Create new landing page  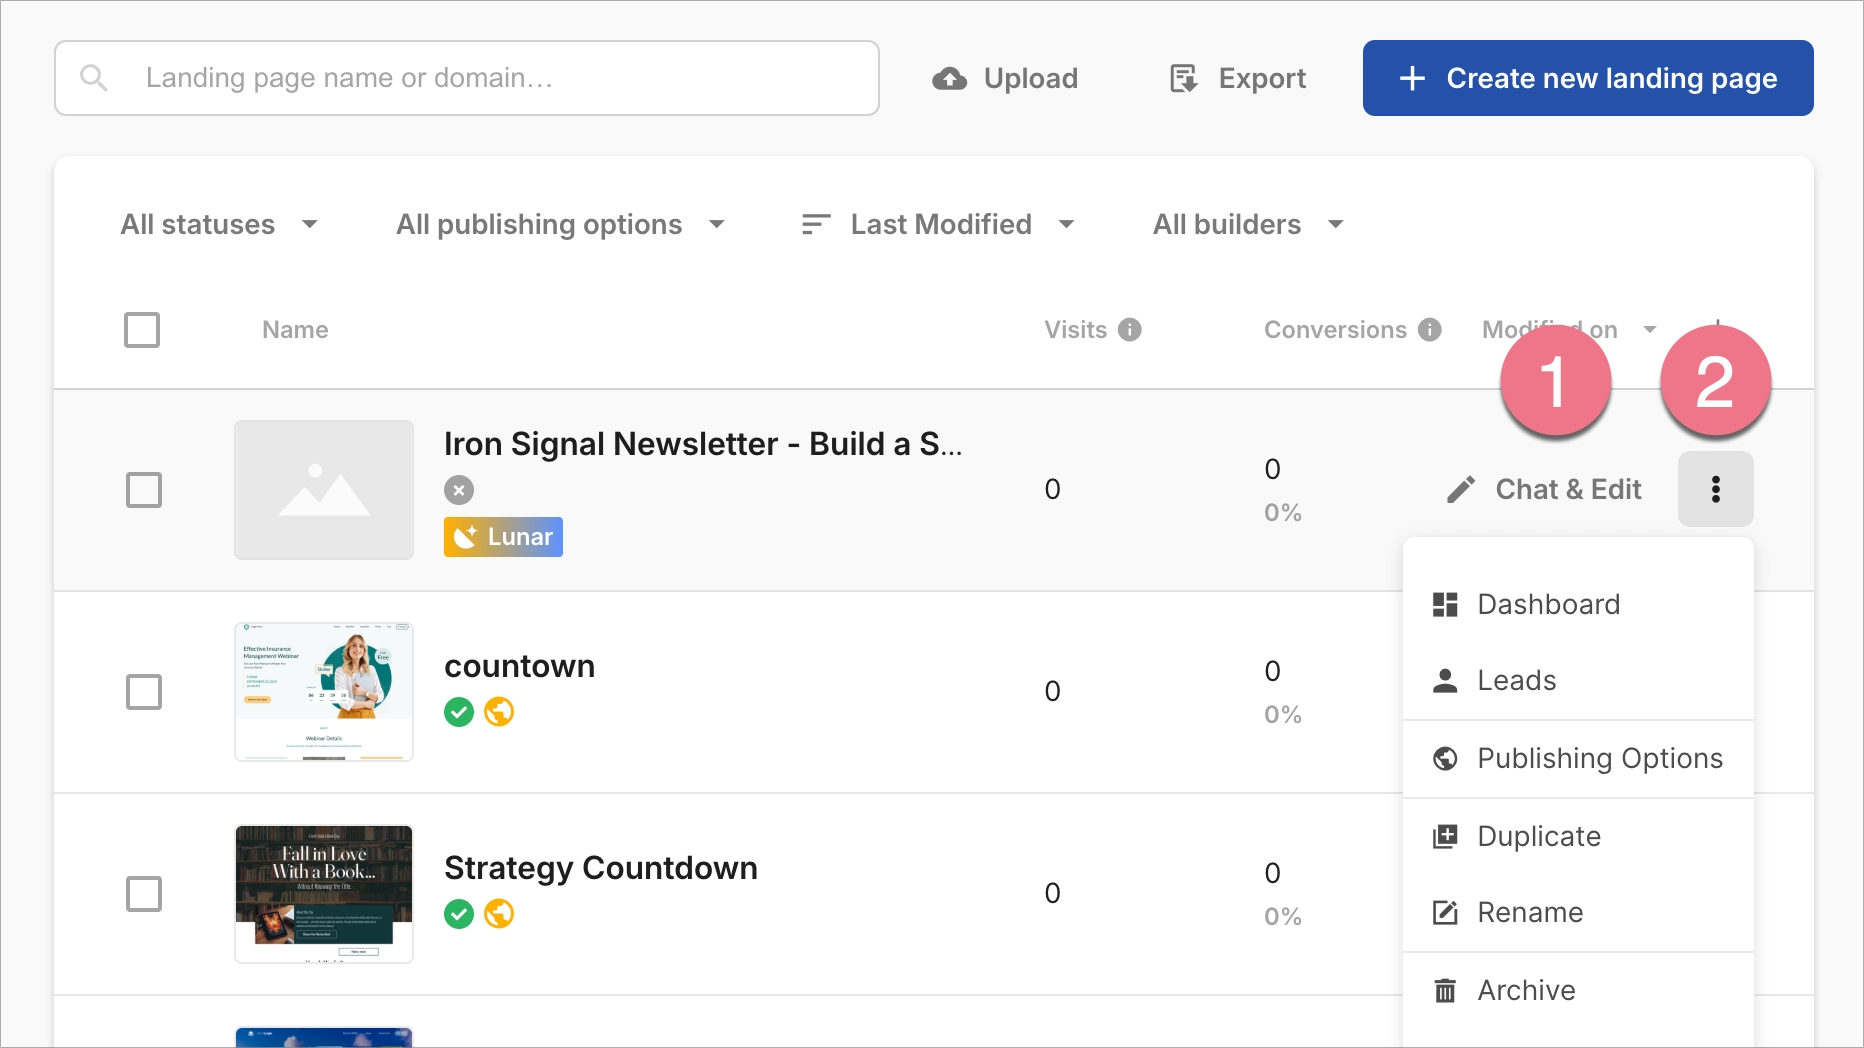[1588, 78]
